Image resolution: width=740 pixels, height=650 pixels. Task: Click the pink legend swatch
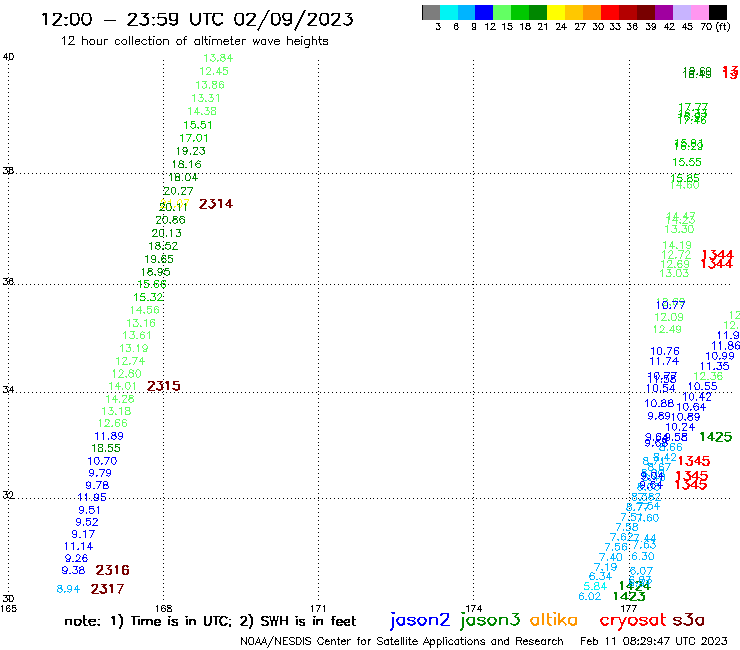click(x=699, y=12)
